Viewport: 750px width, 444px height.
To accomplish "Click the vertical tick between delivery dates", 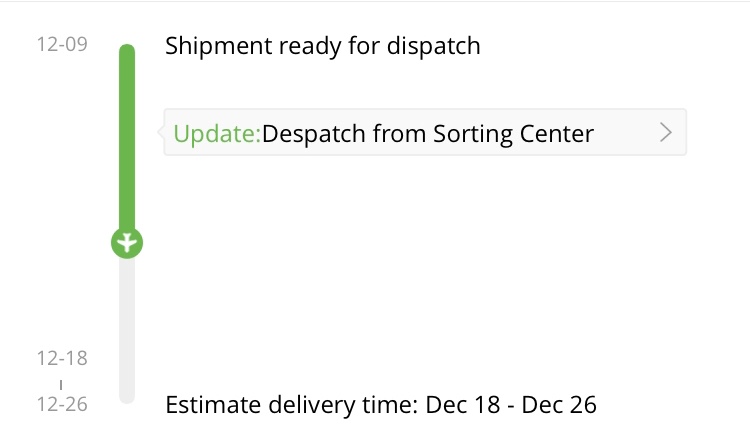I will coord(61,385).
